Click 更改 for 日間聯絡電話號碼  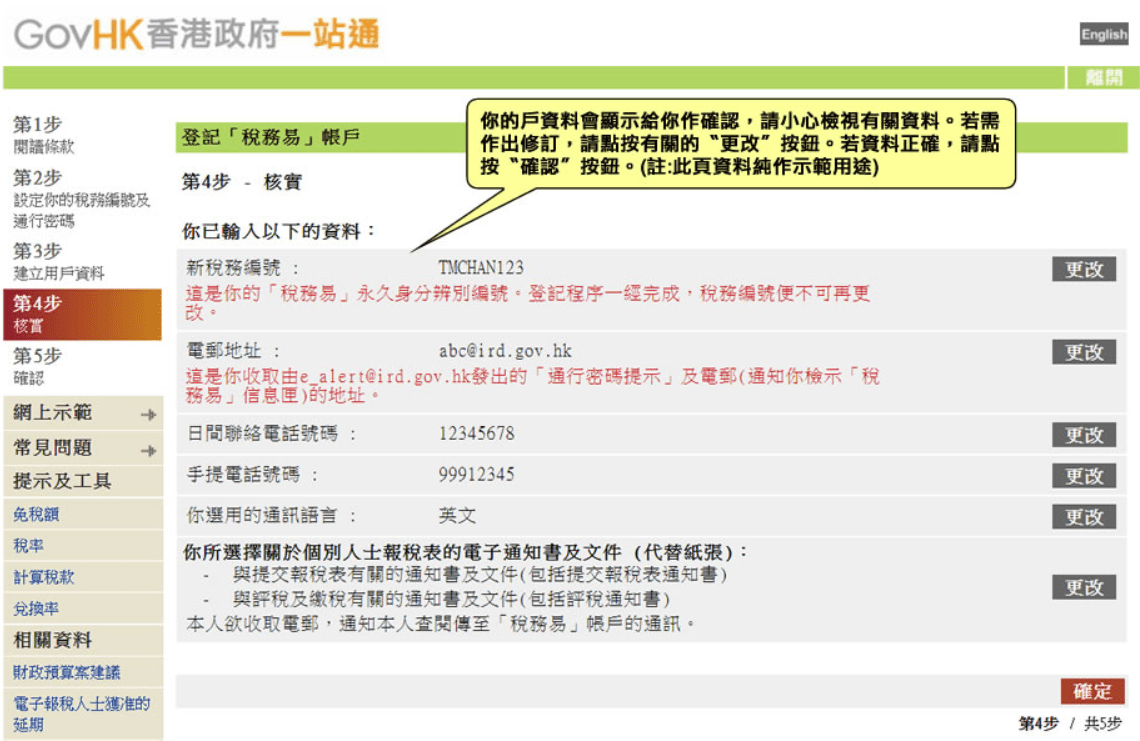click(1083, 435)
